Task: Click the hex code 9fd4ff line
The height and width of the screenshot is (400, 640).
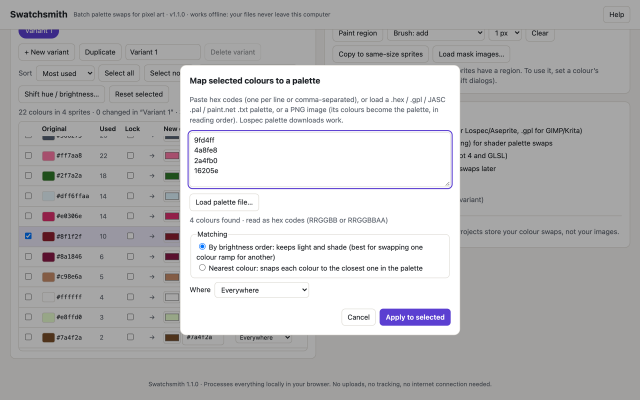Action: tap(204, 140)
